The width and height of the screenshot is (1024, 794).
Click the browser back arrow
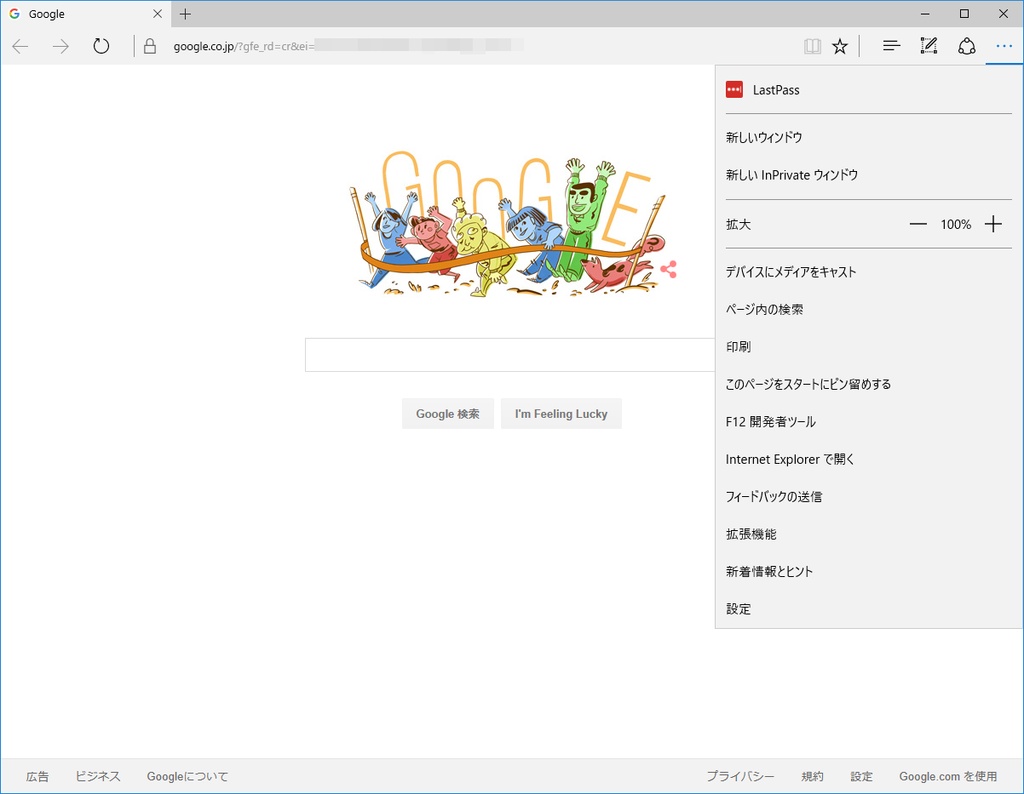click(20, 46)
